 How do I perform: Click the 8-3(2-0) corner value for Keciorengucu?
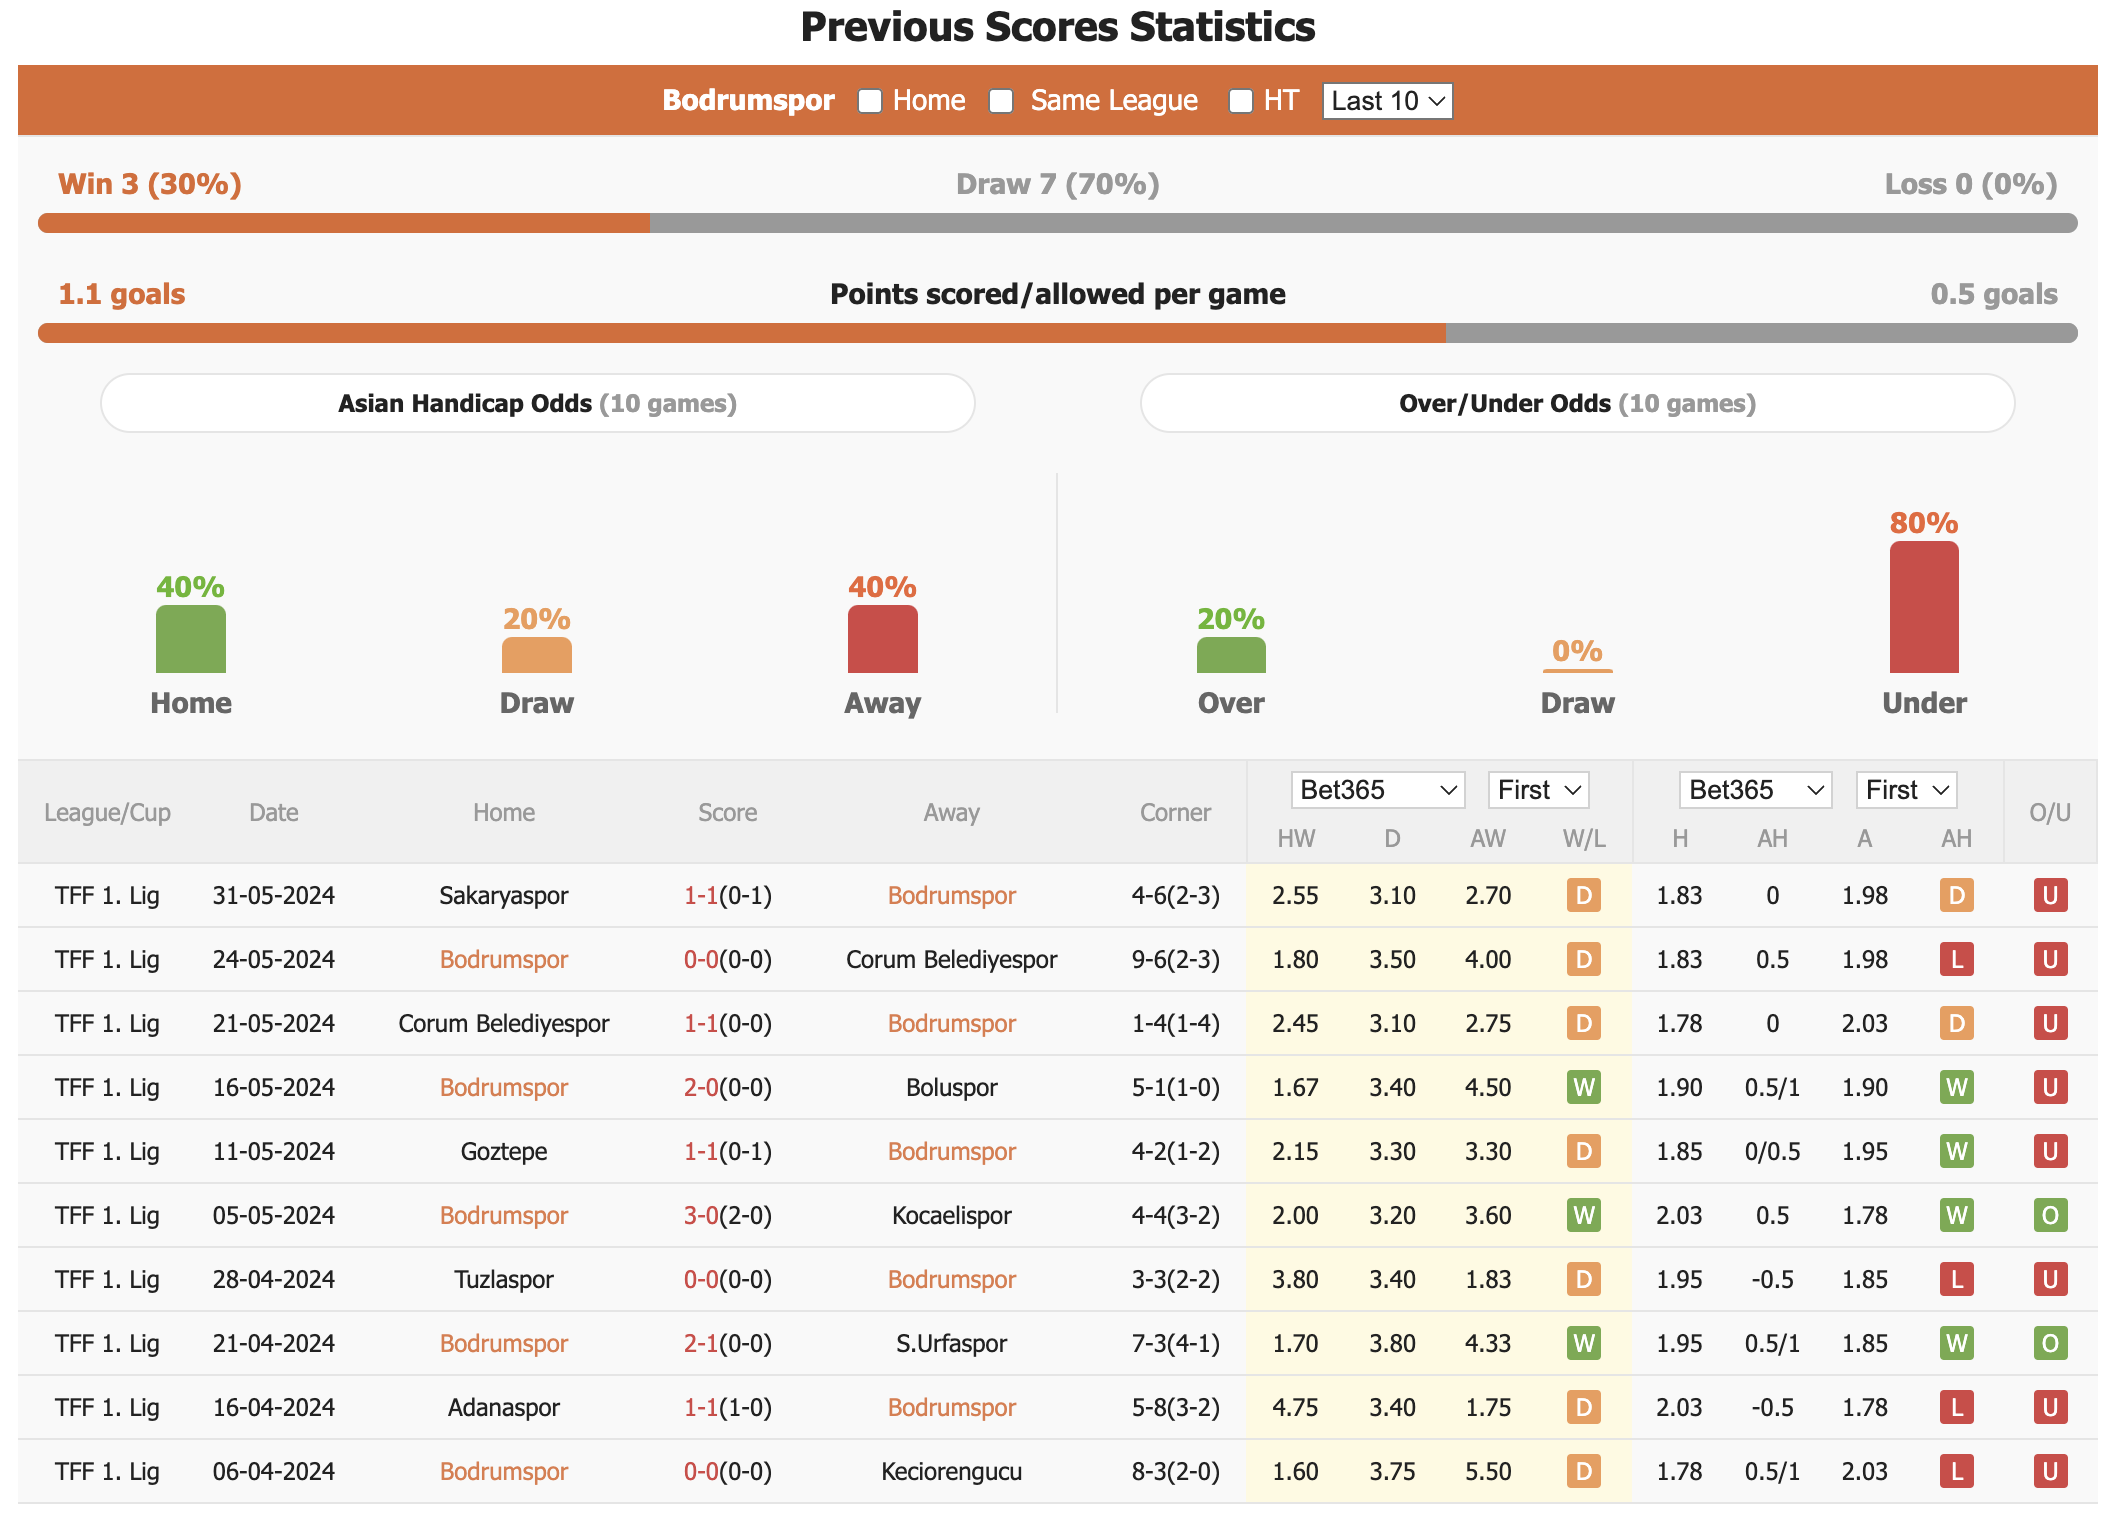(1175, 1471)
